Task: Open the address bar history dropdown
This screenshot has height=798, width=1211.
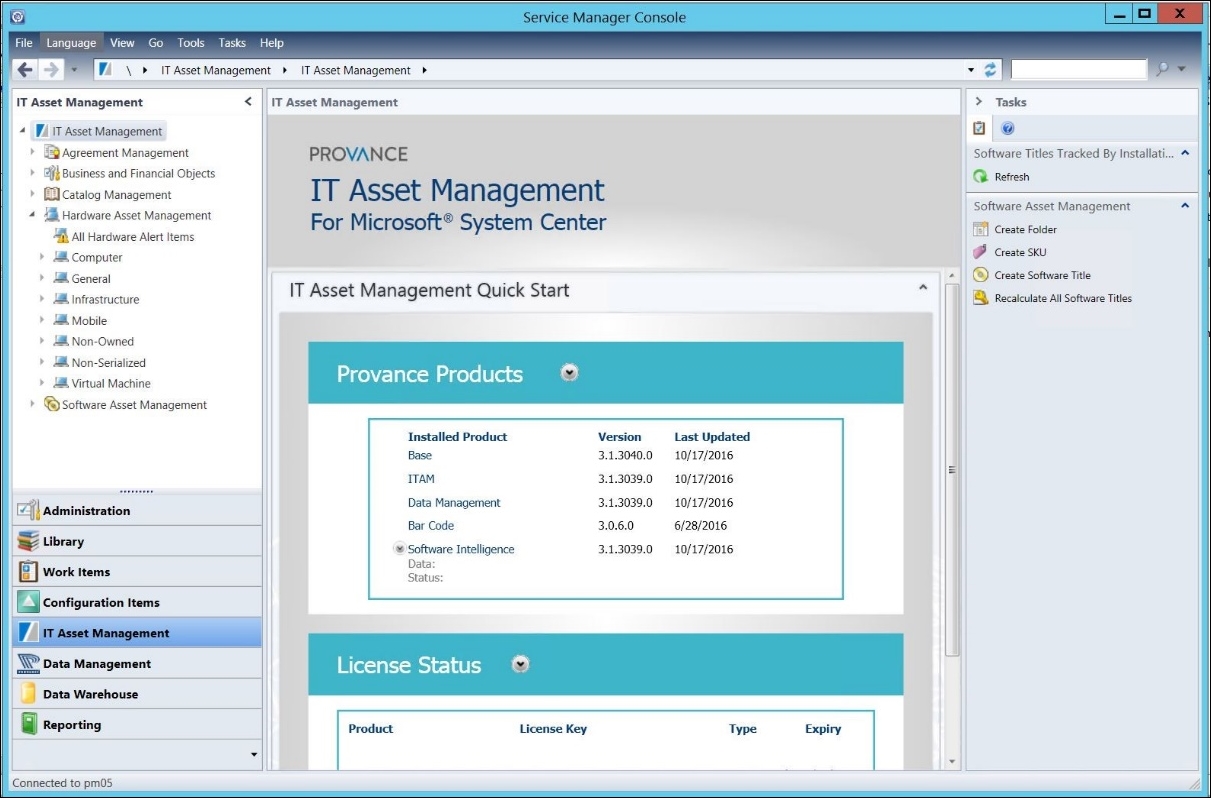Action: click(x=970, y=70)
